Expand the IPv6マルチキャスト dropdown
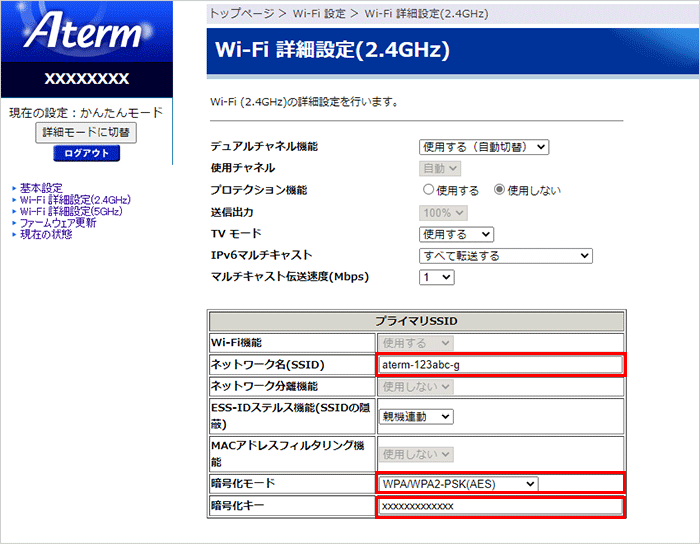 pos(505,256)
